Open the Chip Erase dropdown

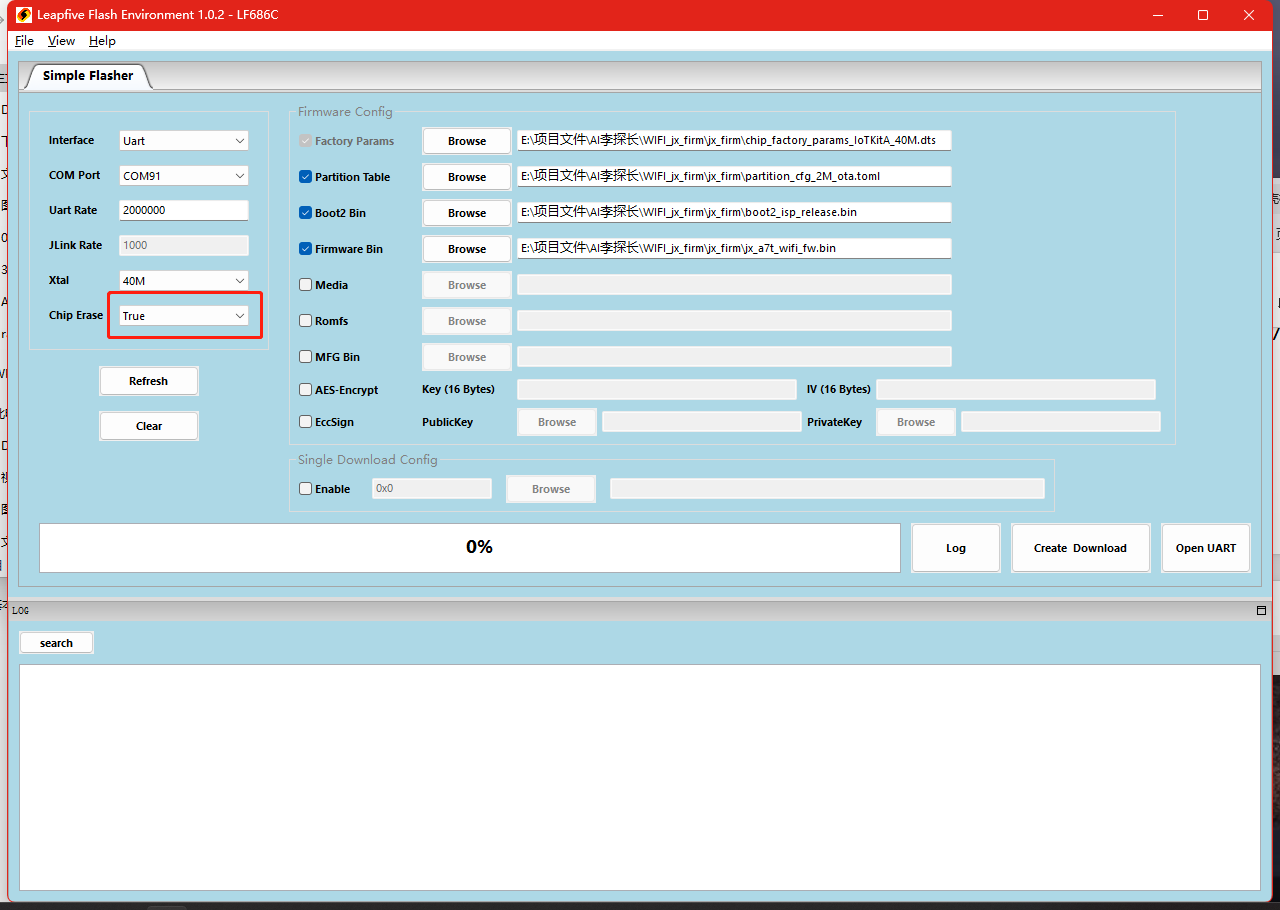pyautogui.click(x=184, y=316)
